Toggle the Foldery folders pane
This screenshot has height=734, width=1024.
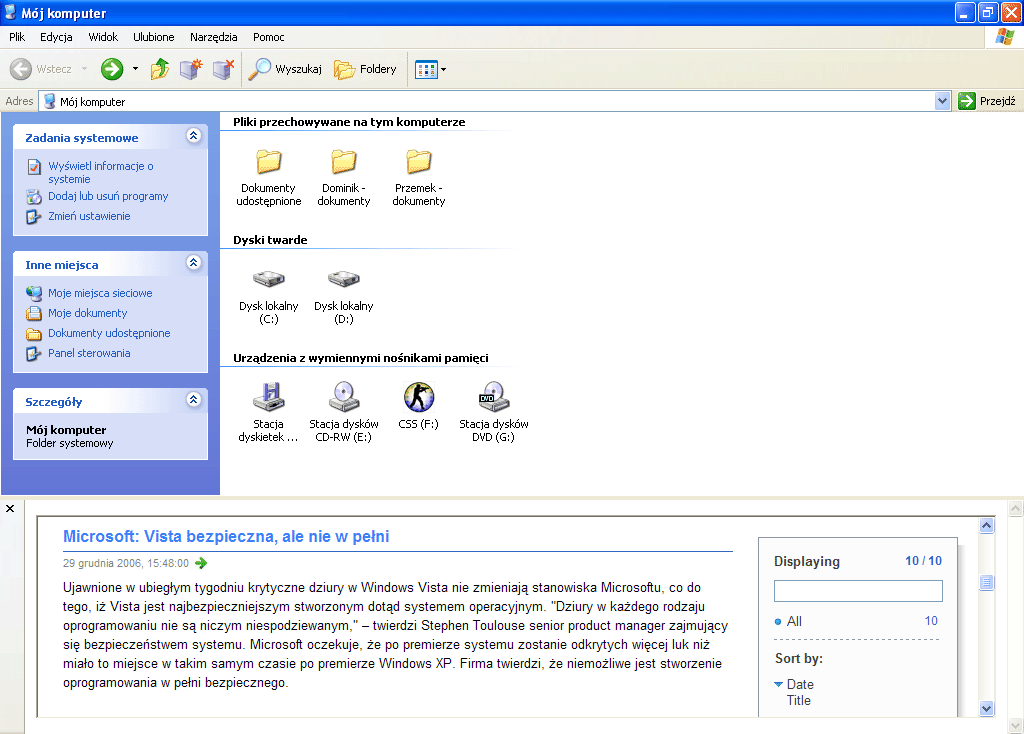coord(365,69)
